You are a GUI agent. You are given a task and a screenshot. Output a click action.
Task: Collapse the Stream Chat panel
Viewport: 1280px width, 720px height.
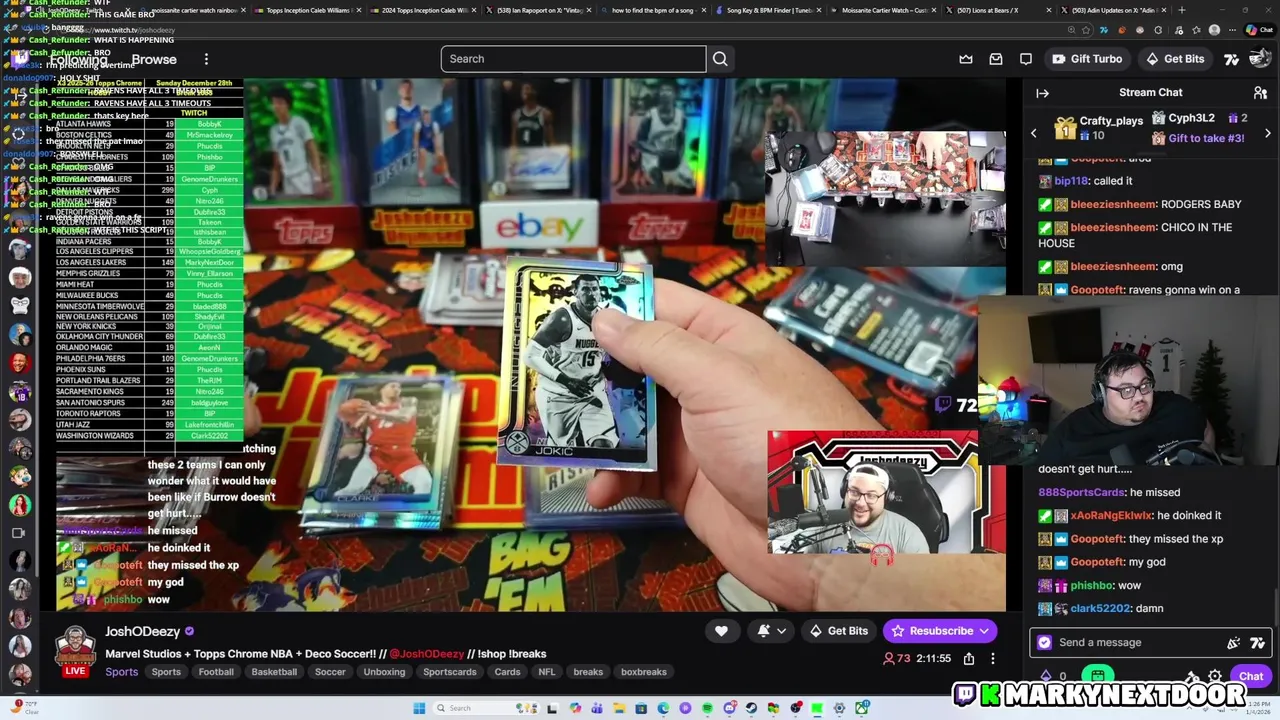point(1043,93)
